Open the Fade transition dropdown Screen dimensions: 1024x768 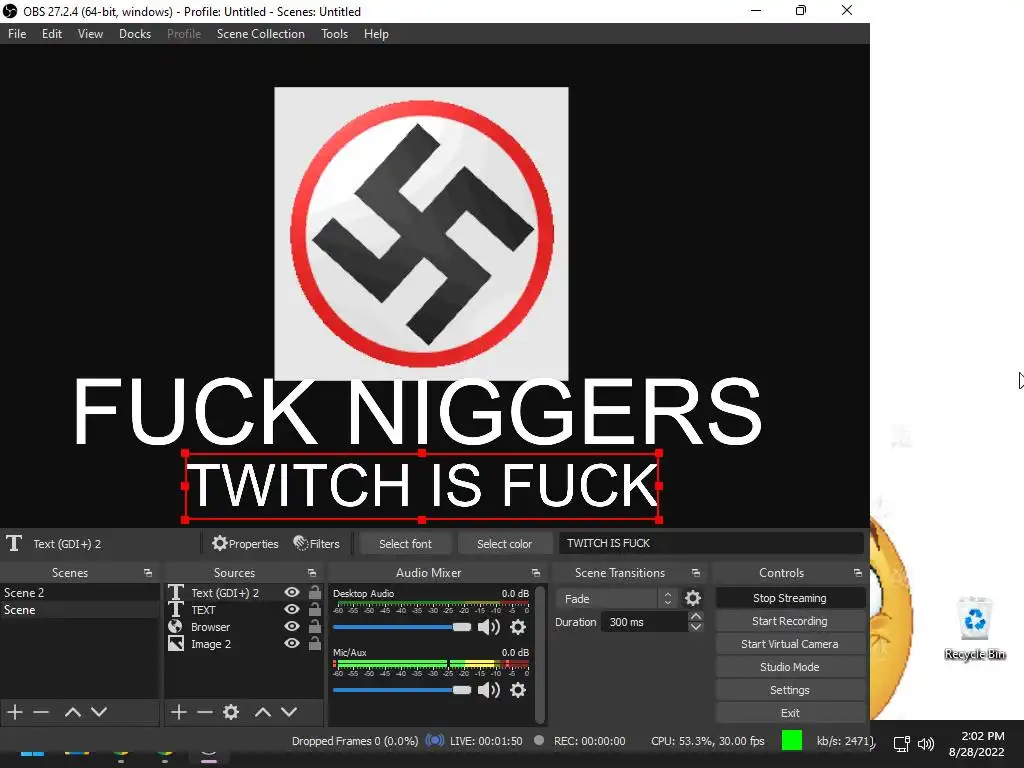(x=616, y=598)
